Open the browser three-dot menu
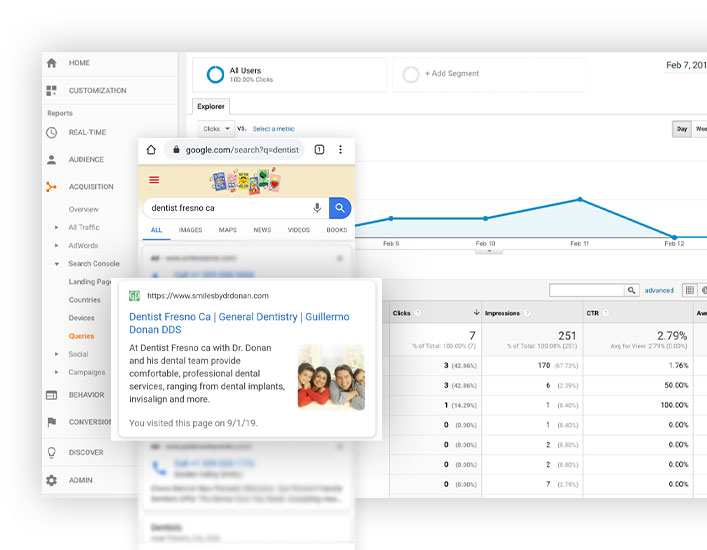The height and width of the screenshot is (550, 707). pos(340,150)
